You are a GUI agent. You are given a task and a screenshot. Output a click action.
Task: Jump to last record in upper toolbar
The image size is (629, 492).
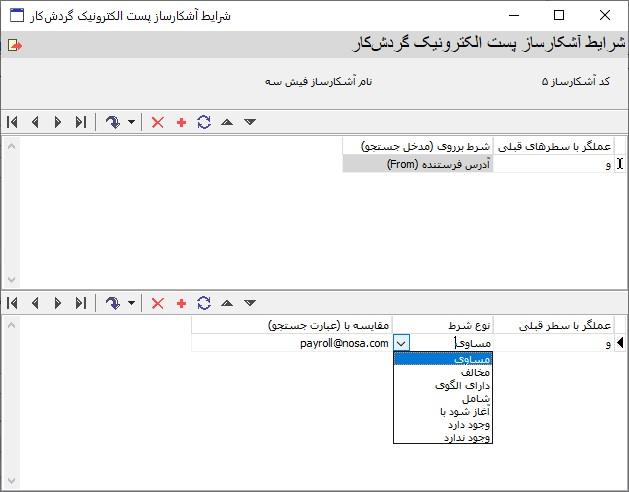[80, 122]
